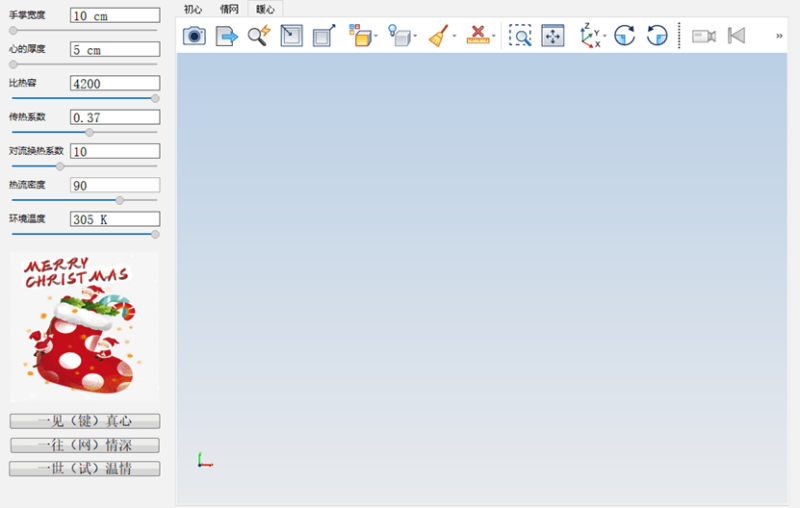Expand the XYZ axis view dropdown arrow

(x=604, y=37)
